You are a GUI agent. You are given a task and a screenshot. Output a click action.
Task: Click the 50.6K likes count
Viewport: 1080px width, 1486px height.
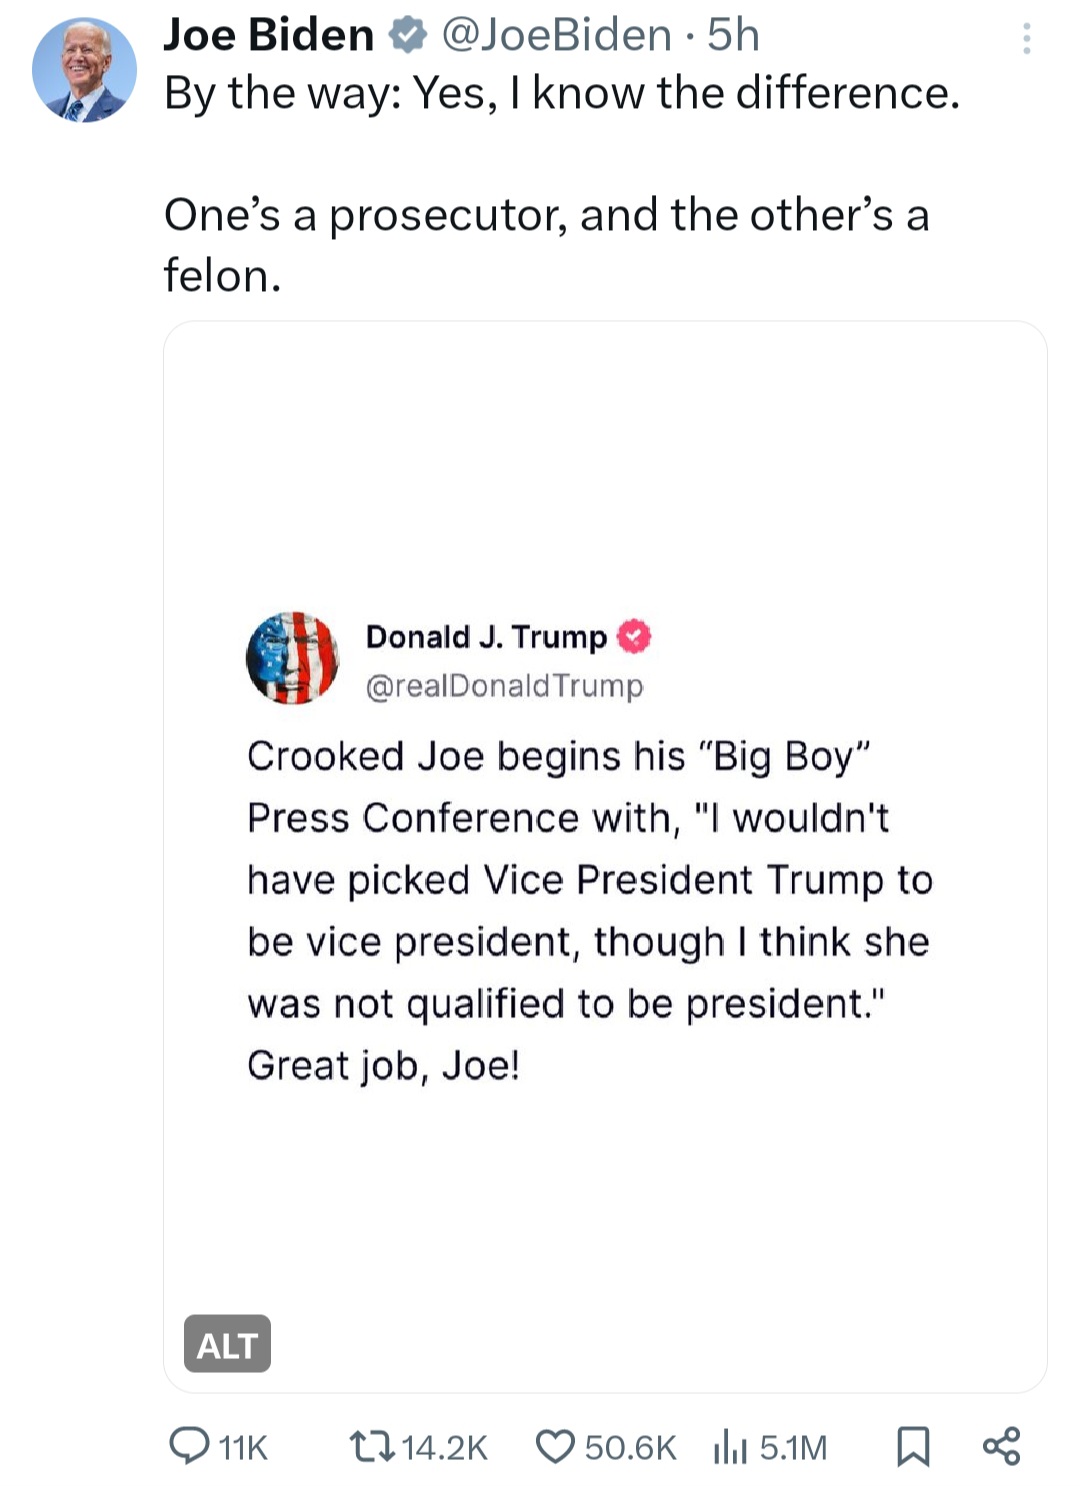(630, 1447)
